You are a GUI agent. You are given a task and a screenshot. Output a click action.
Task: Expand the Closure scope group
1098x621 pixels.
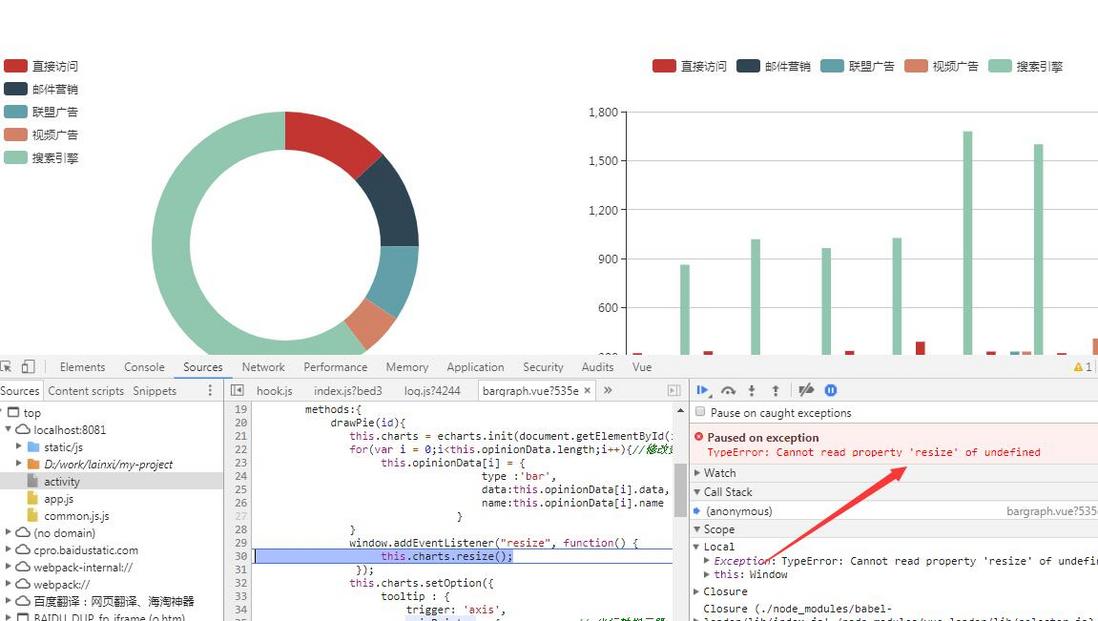[x=697, y=591]
